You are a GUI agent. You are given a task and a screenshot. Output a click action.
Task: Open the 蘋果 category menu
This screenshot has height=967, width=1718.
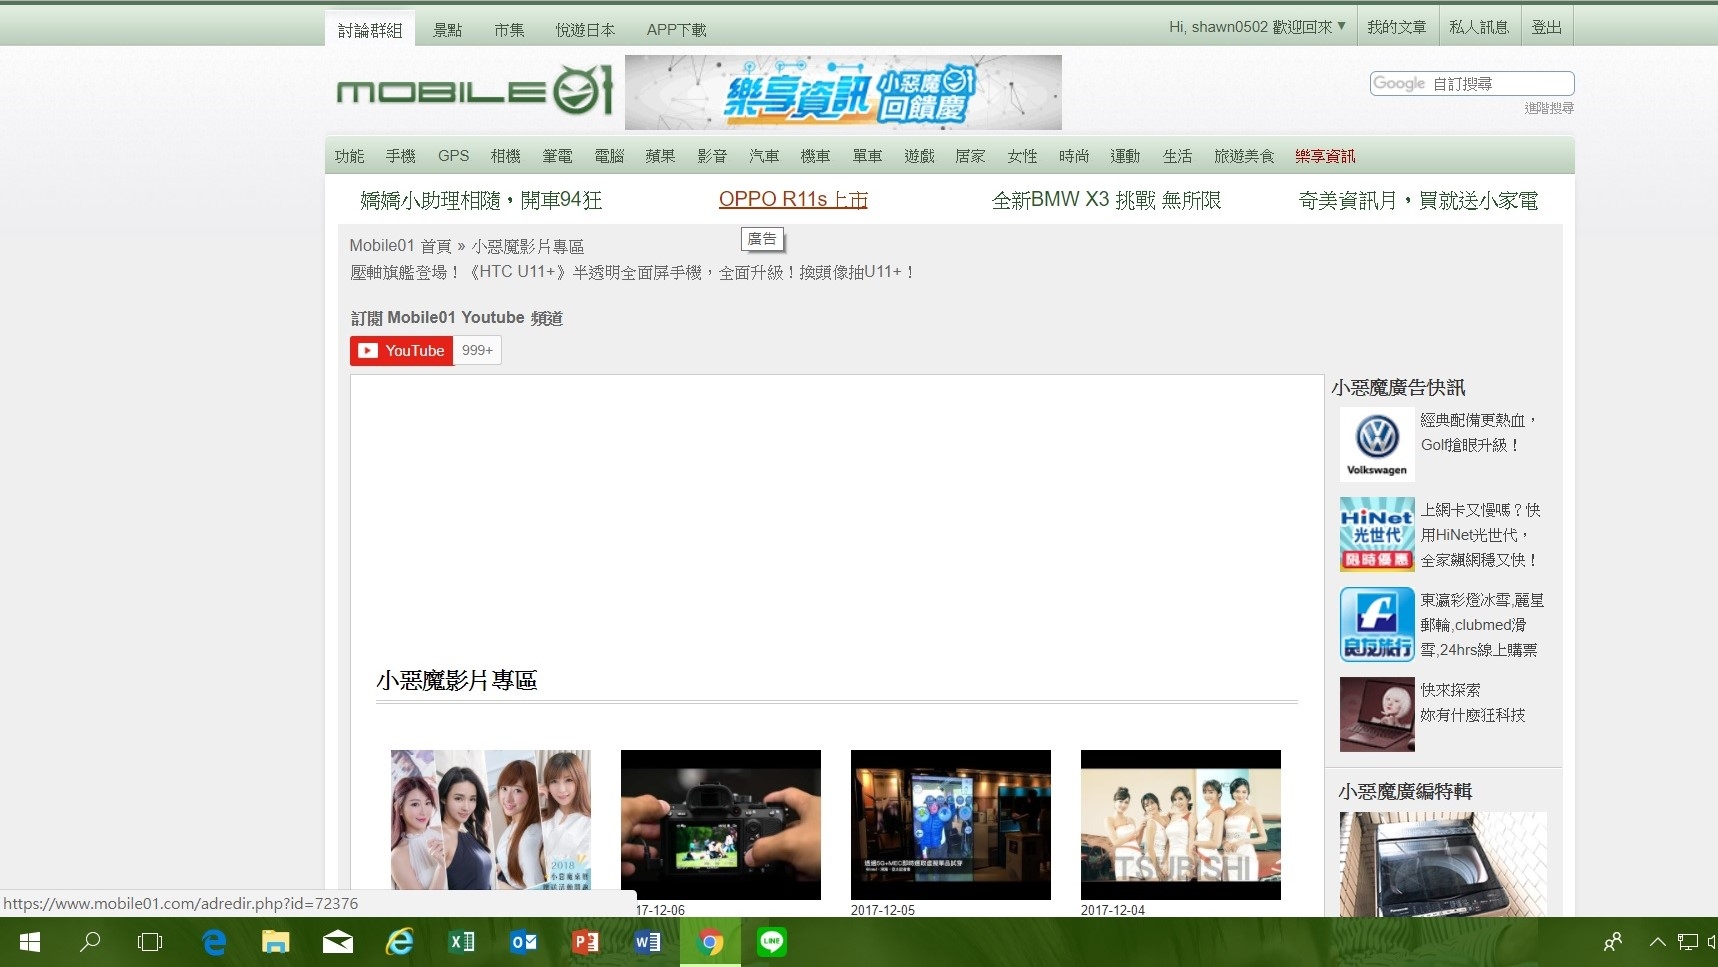tap(661, 156)
